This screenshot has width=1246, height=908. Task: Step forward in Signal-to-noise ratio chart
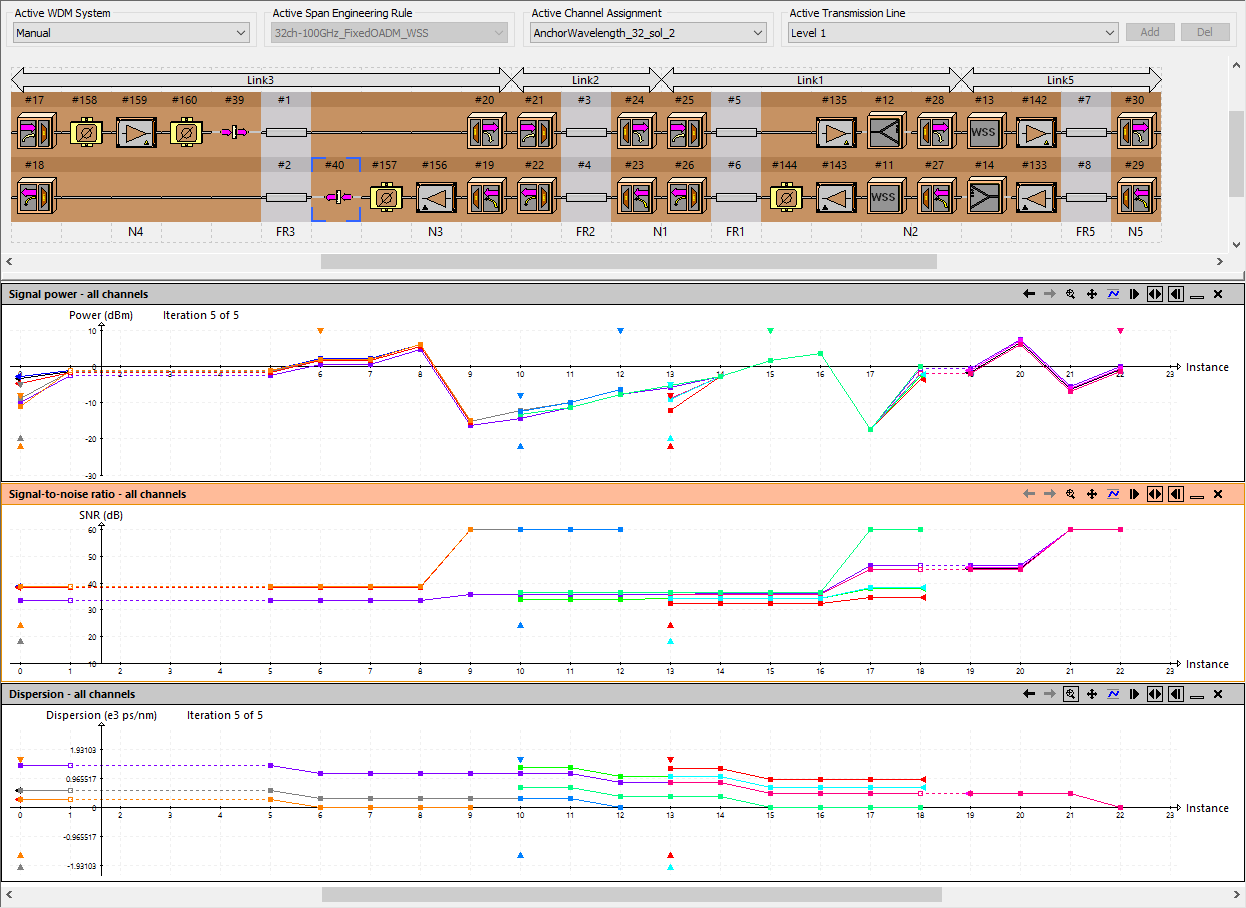[x=1134, y=494]
